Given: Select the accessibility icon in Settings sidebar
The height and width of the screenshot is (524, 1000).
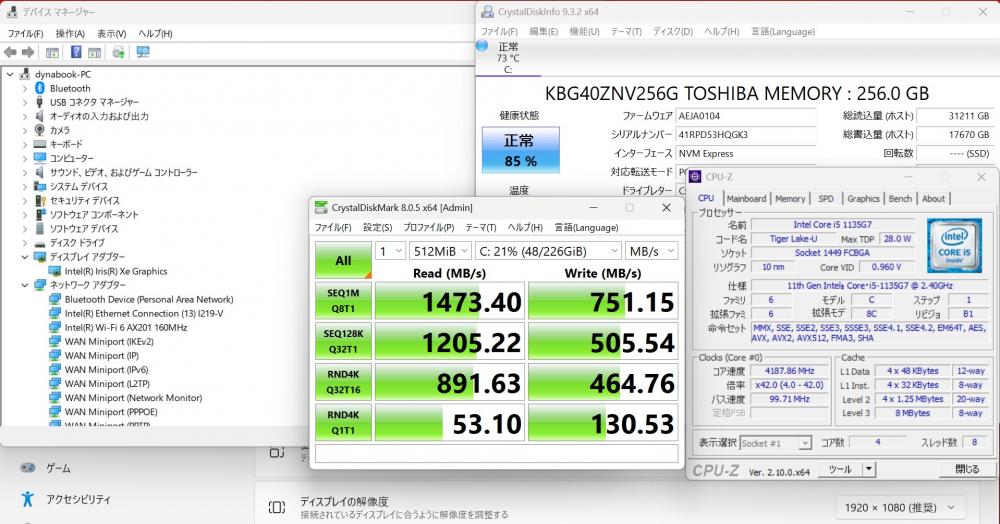Looking at the screenshot, I should [27, 499].
